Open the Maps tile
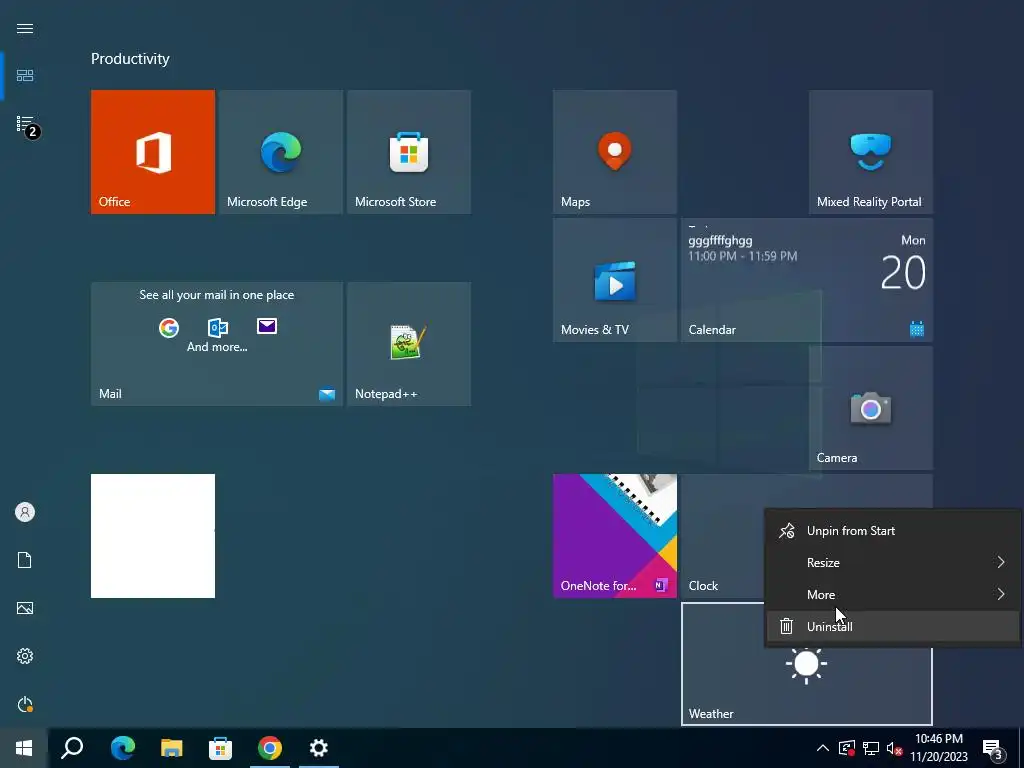 click(x=615, y=152)
